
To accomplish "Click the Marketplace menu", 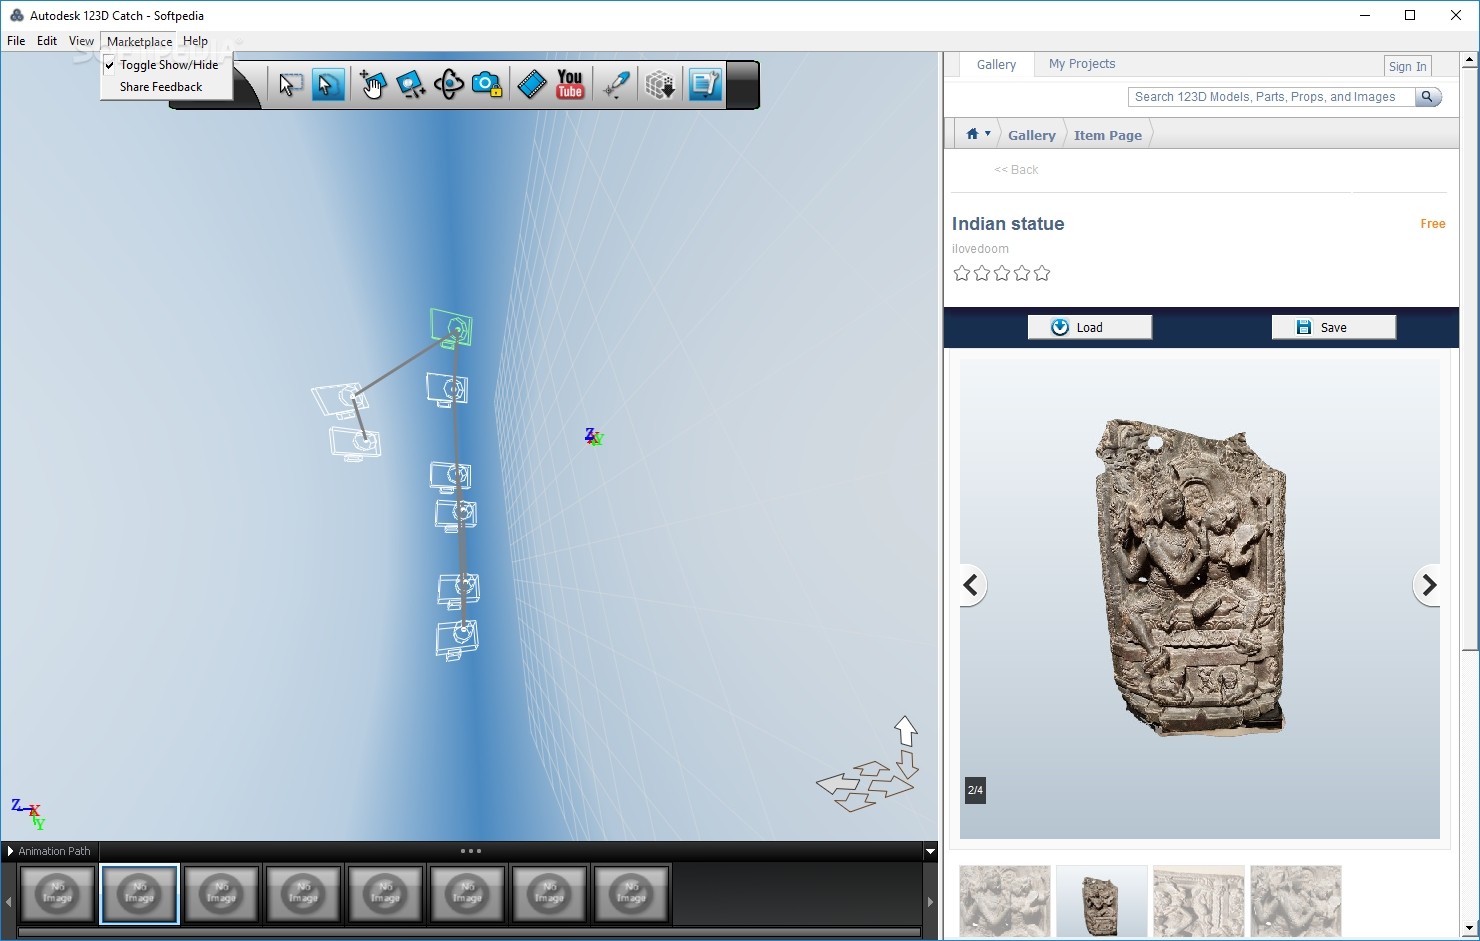I will [x=139, y=41].
